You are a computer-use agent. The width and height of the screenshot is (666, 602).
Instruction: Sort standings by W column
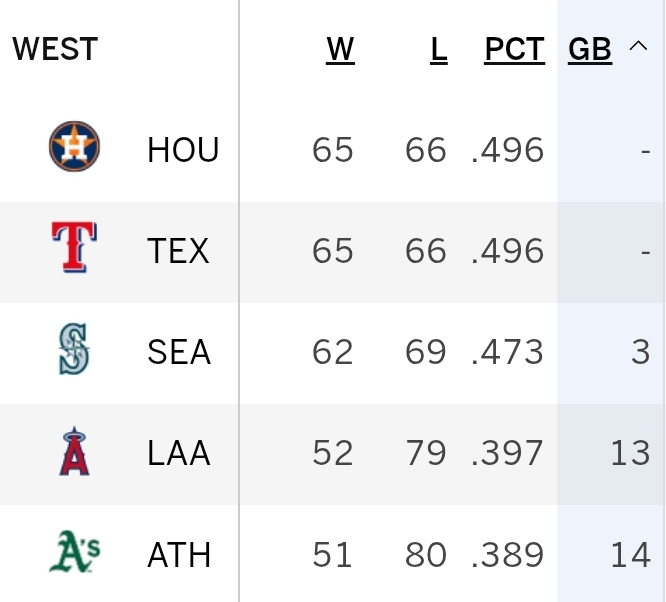coord(340,50)
